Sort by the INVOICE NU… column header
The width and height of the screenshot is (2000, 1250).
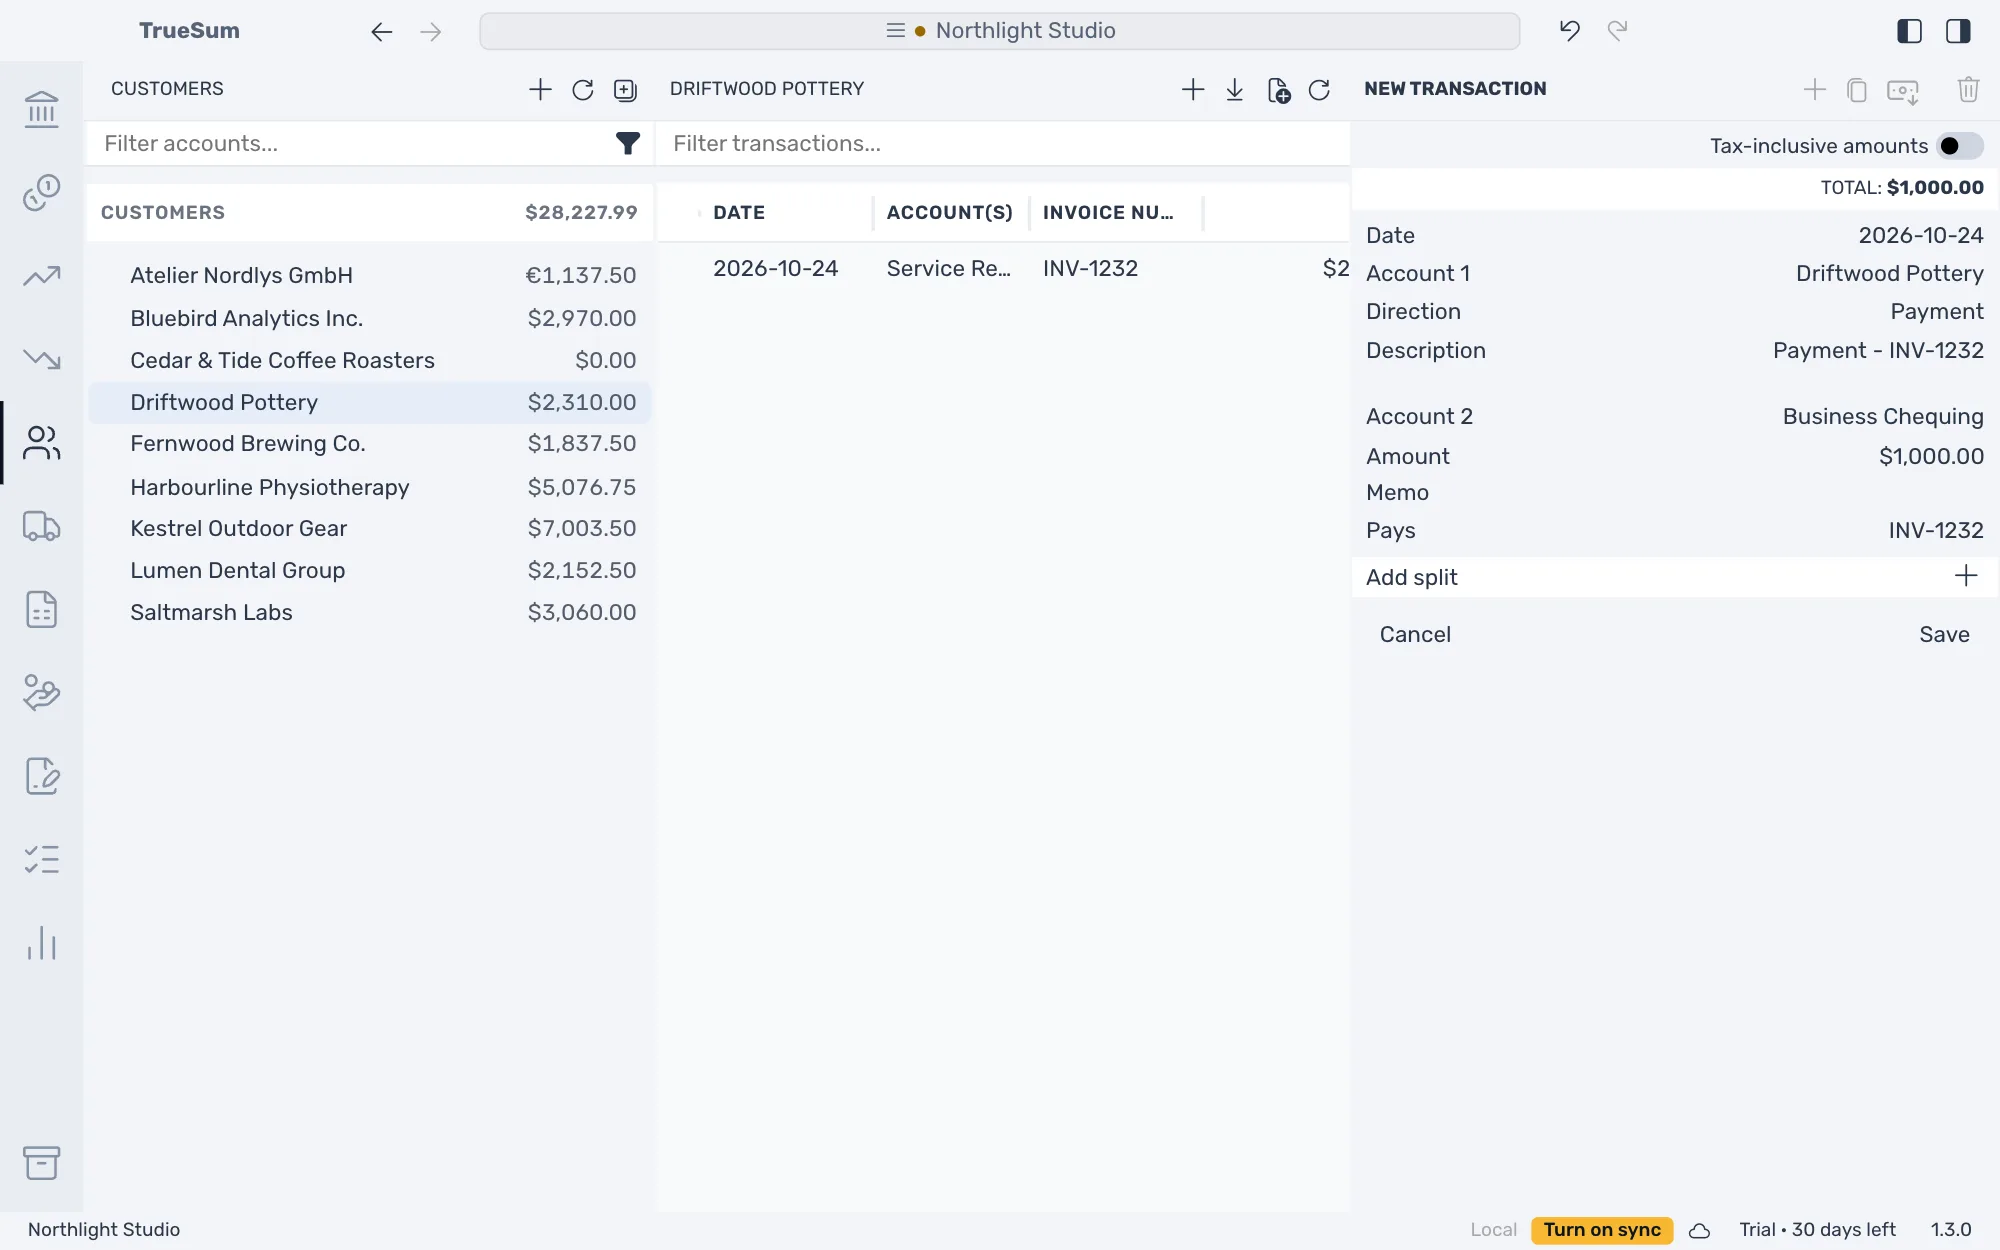tap(1108, 212)
